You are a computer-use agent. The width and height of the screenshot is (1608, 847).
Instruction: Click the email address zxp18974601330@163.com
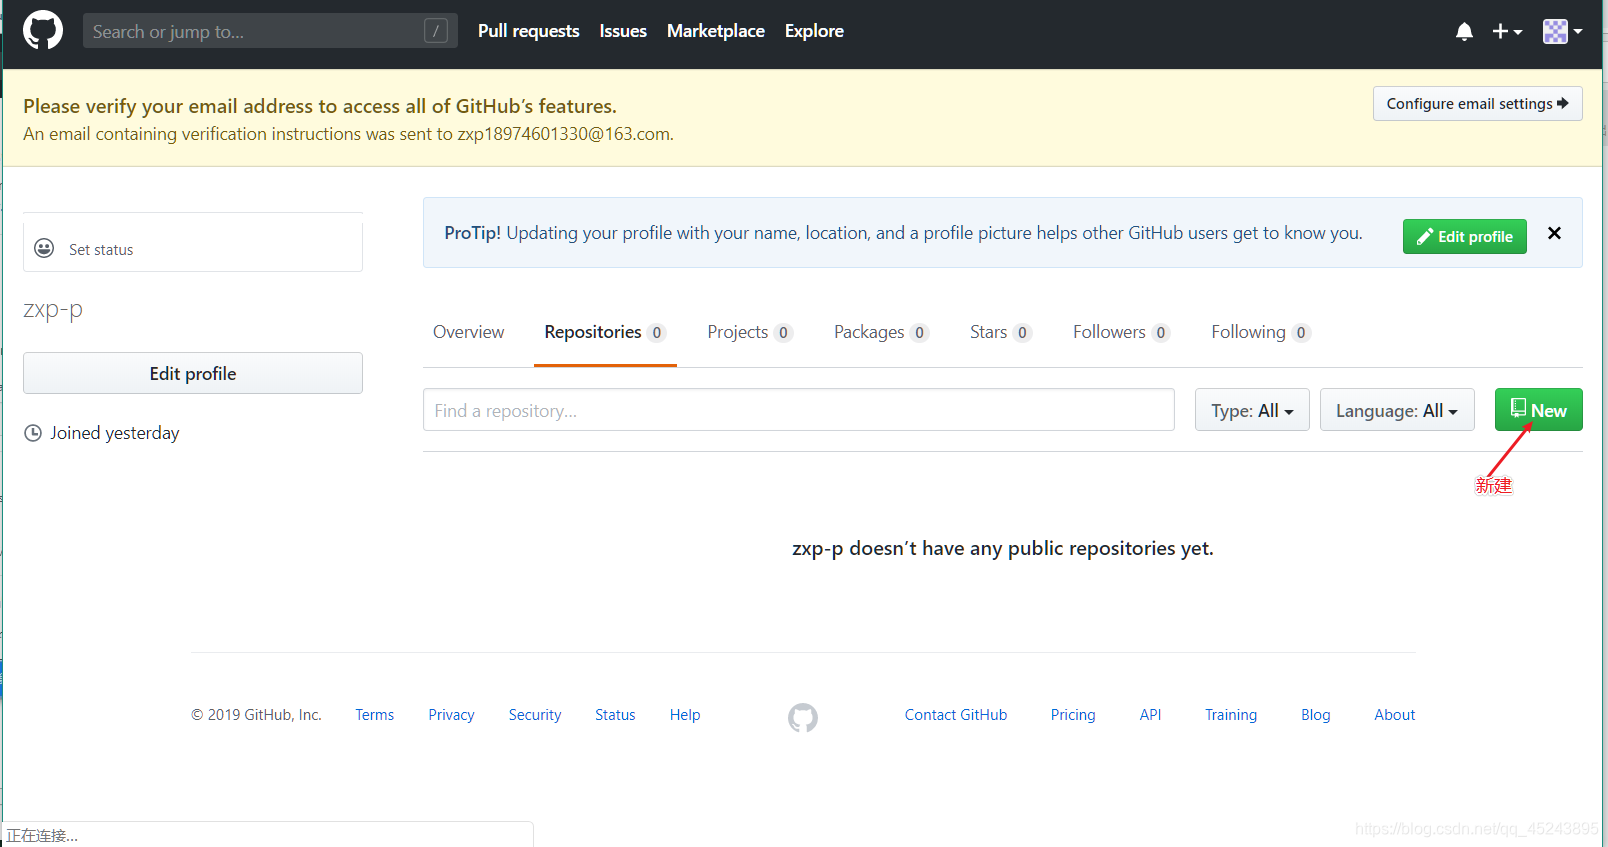coord(564,134)
